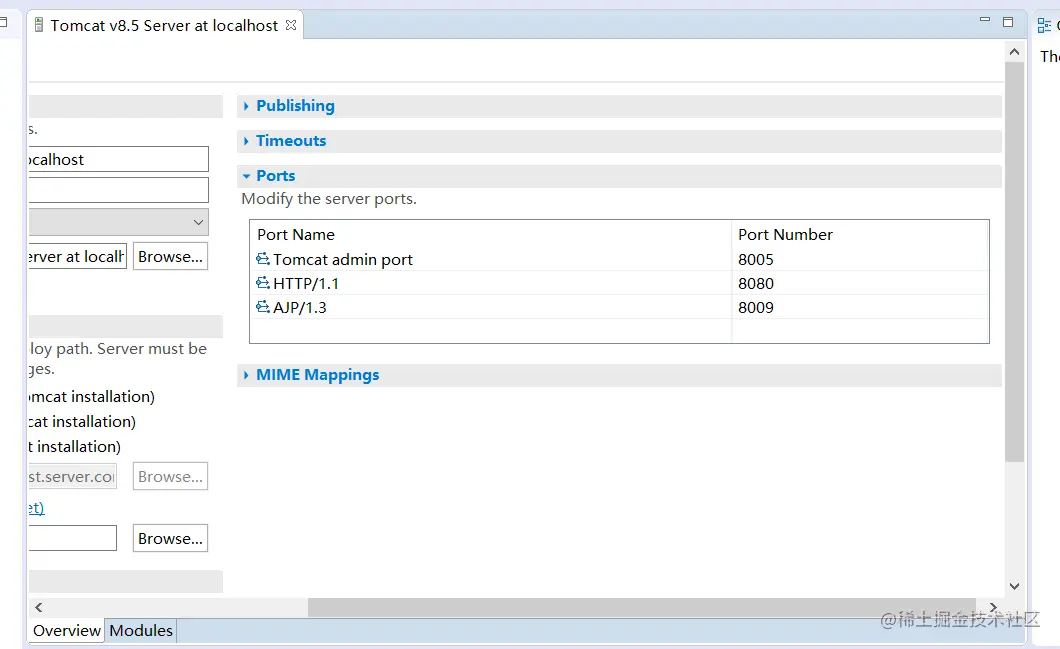Viewport: 1060px width, 649px height.
Task: Click Browse next to configuration path
Action: click(170, 256)
